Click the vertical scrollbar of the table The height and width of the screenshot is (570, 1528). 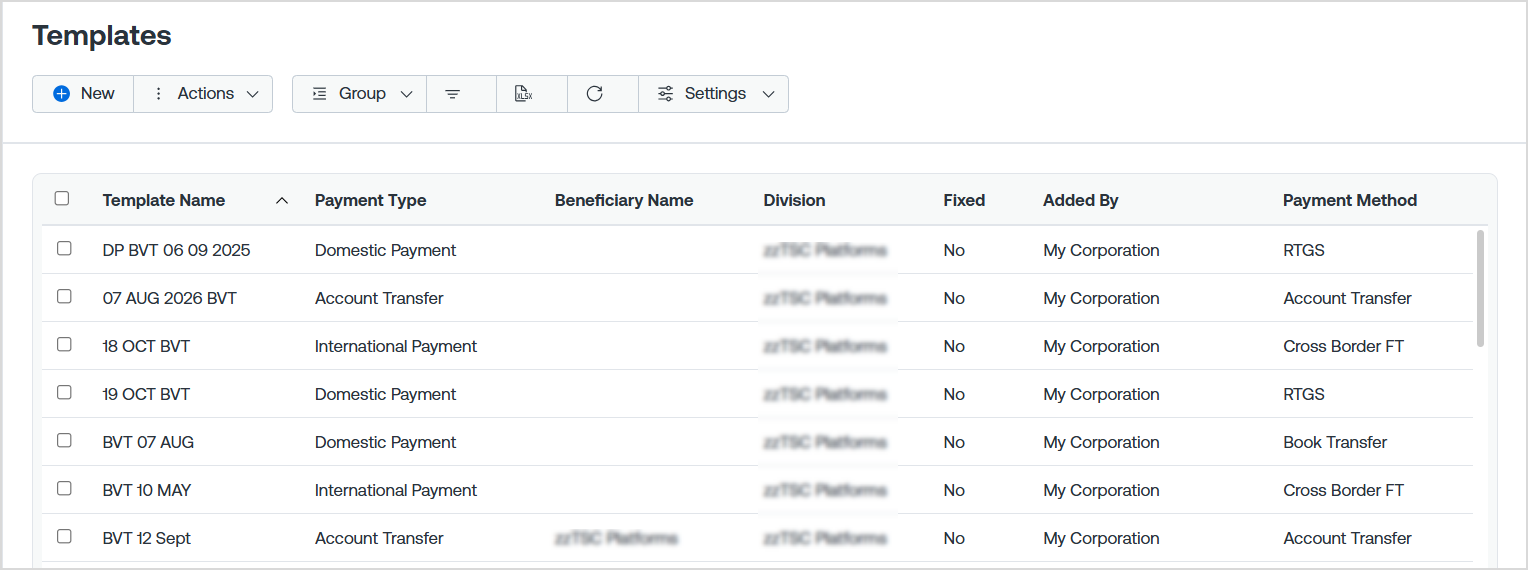tap(1480, 288)
